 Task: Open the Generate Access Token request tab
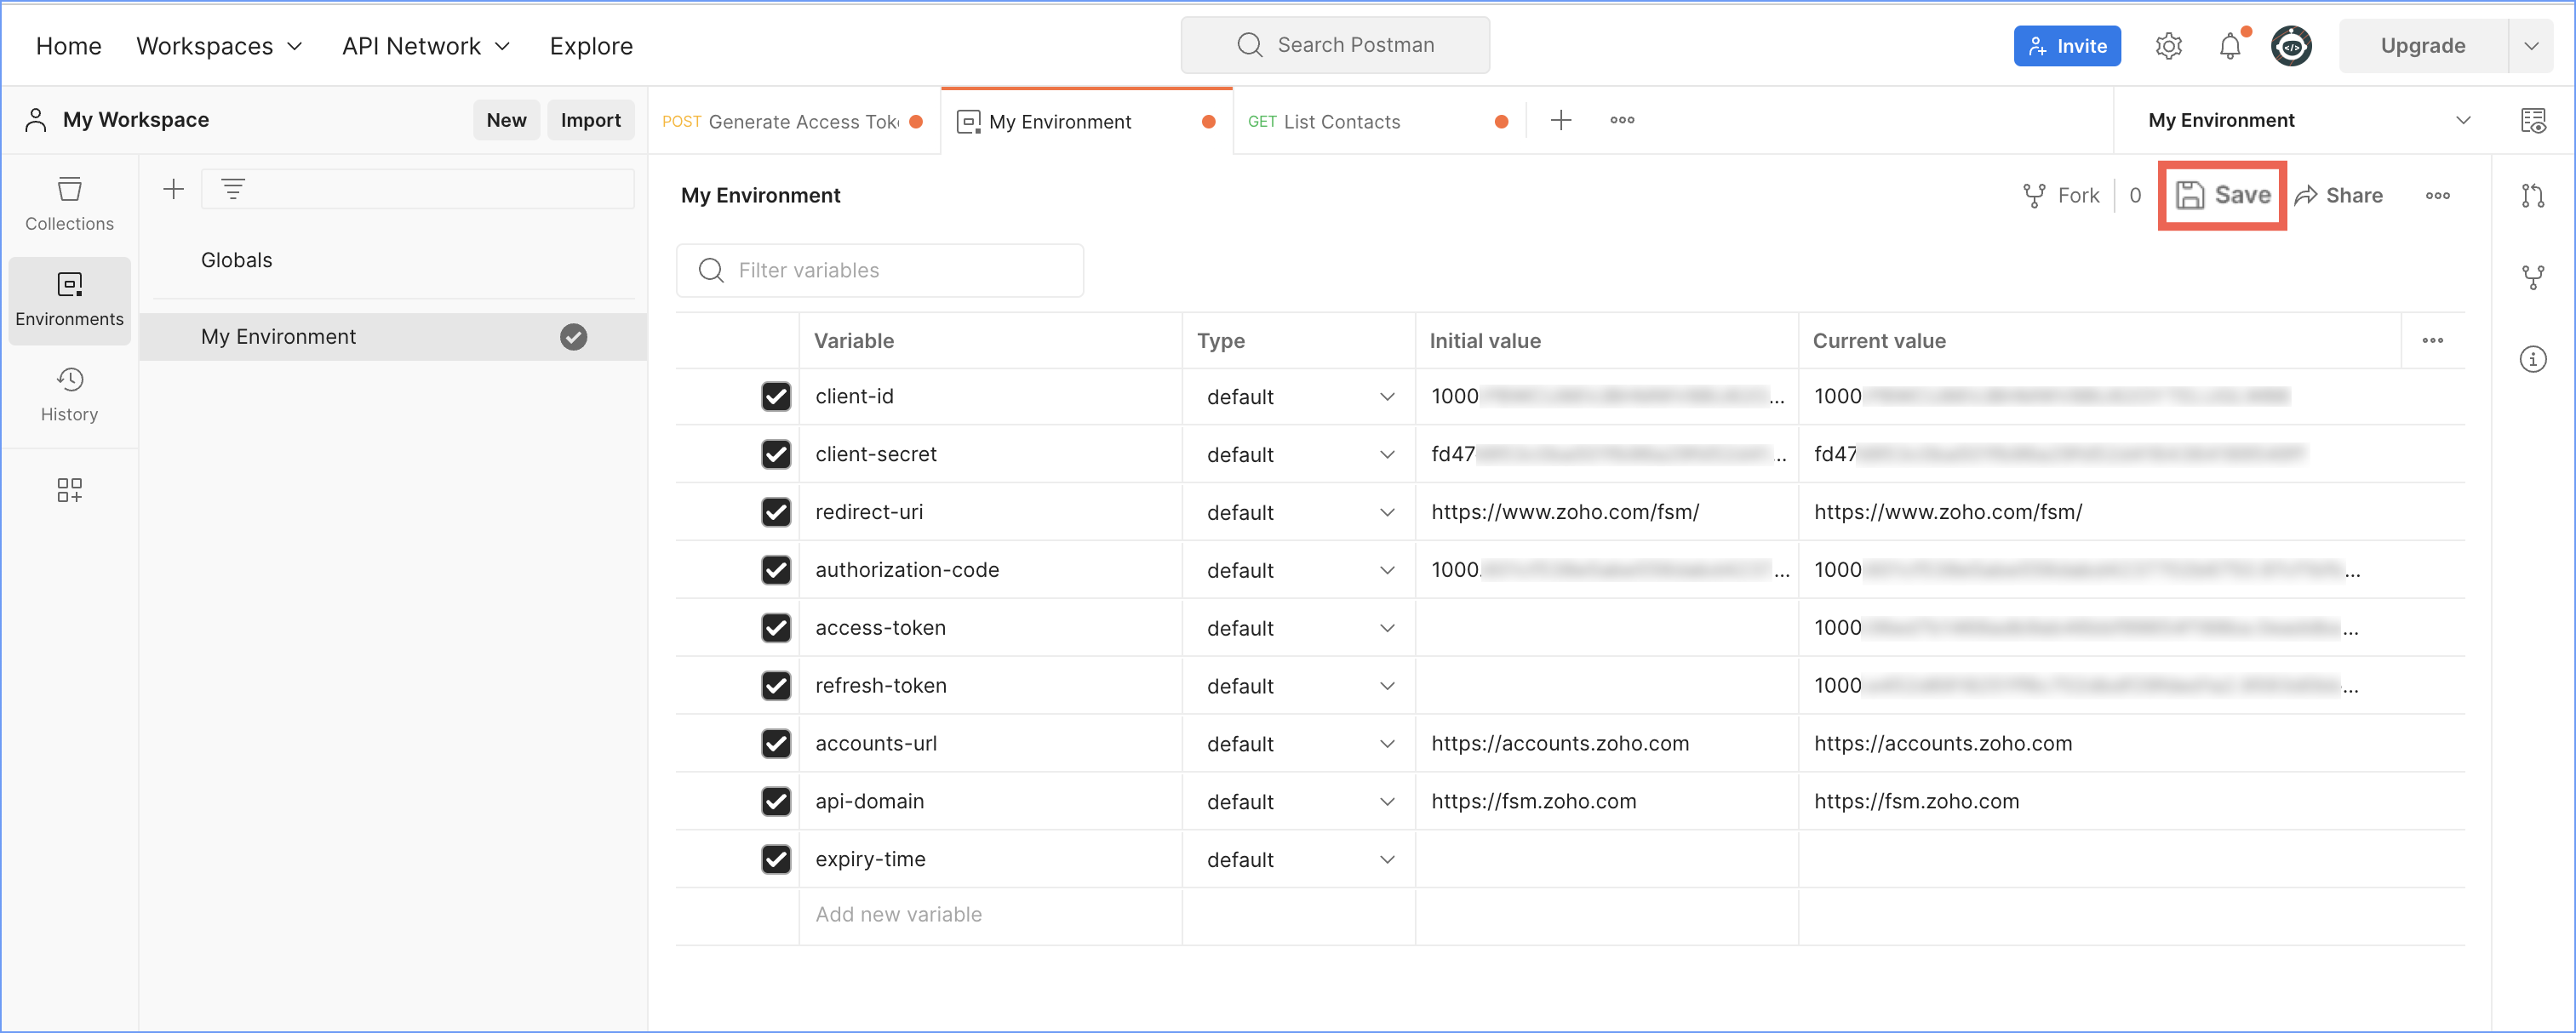click(x=790, y=121)
